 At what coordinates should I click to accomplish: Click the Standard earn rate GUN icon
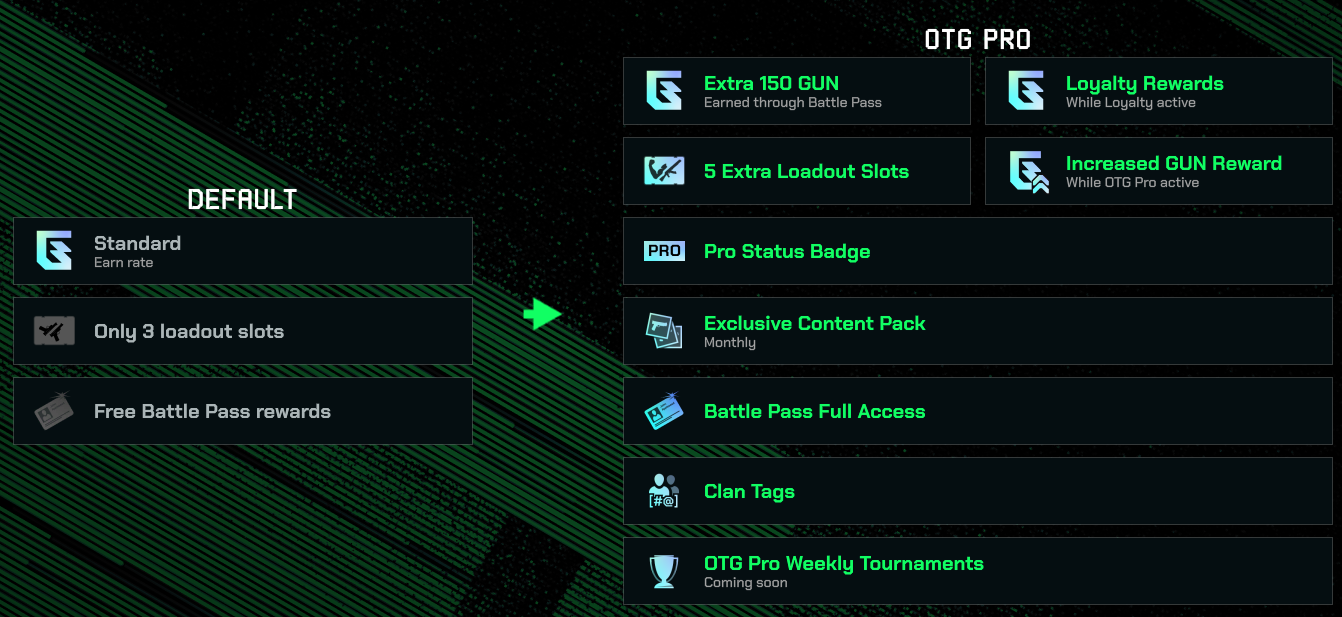point(54,251)
